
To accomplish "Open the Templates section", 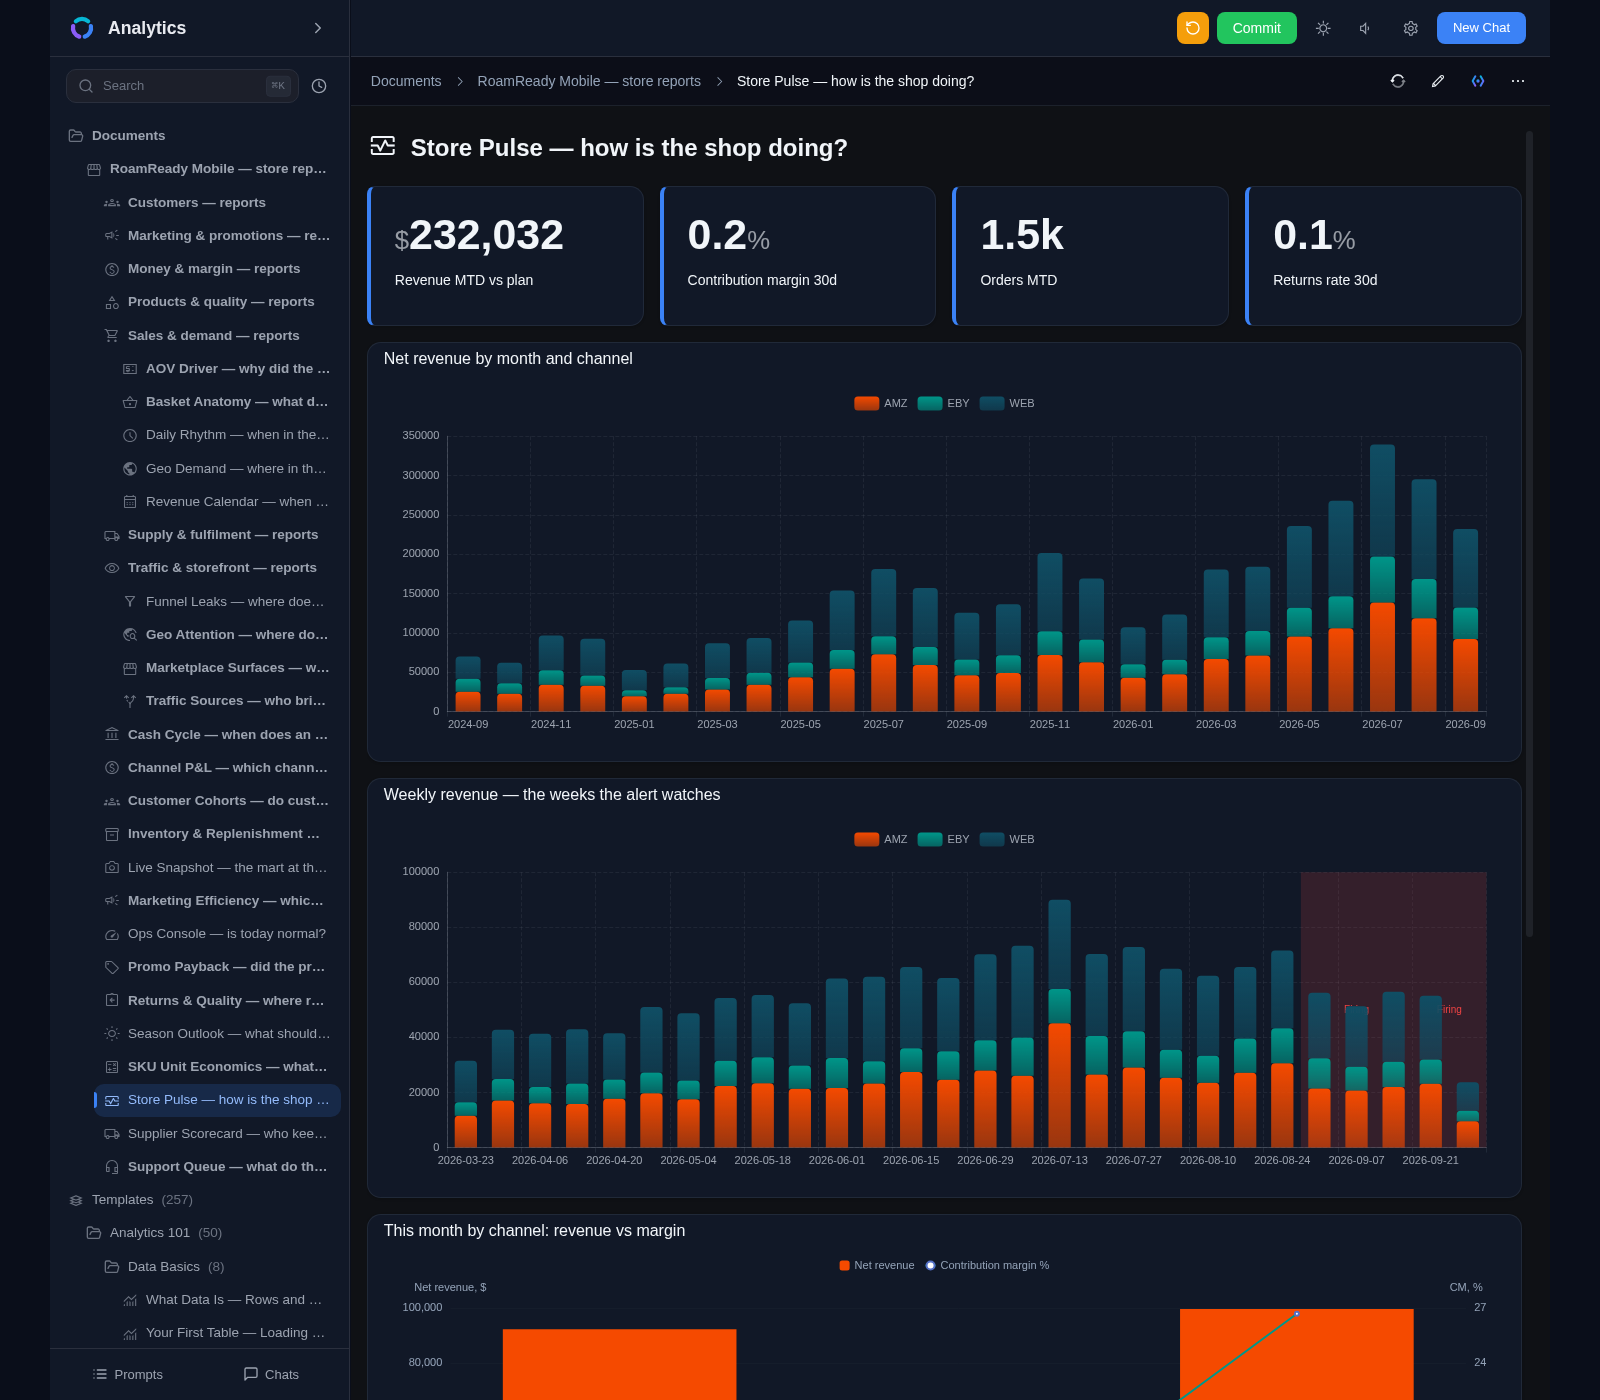I will (199, 1200).
